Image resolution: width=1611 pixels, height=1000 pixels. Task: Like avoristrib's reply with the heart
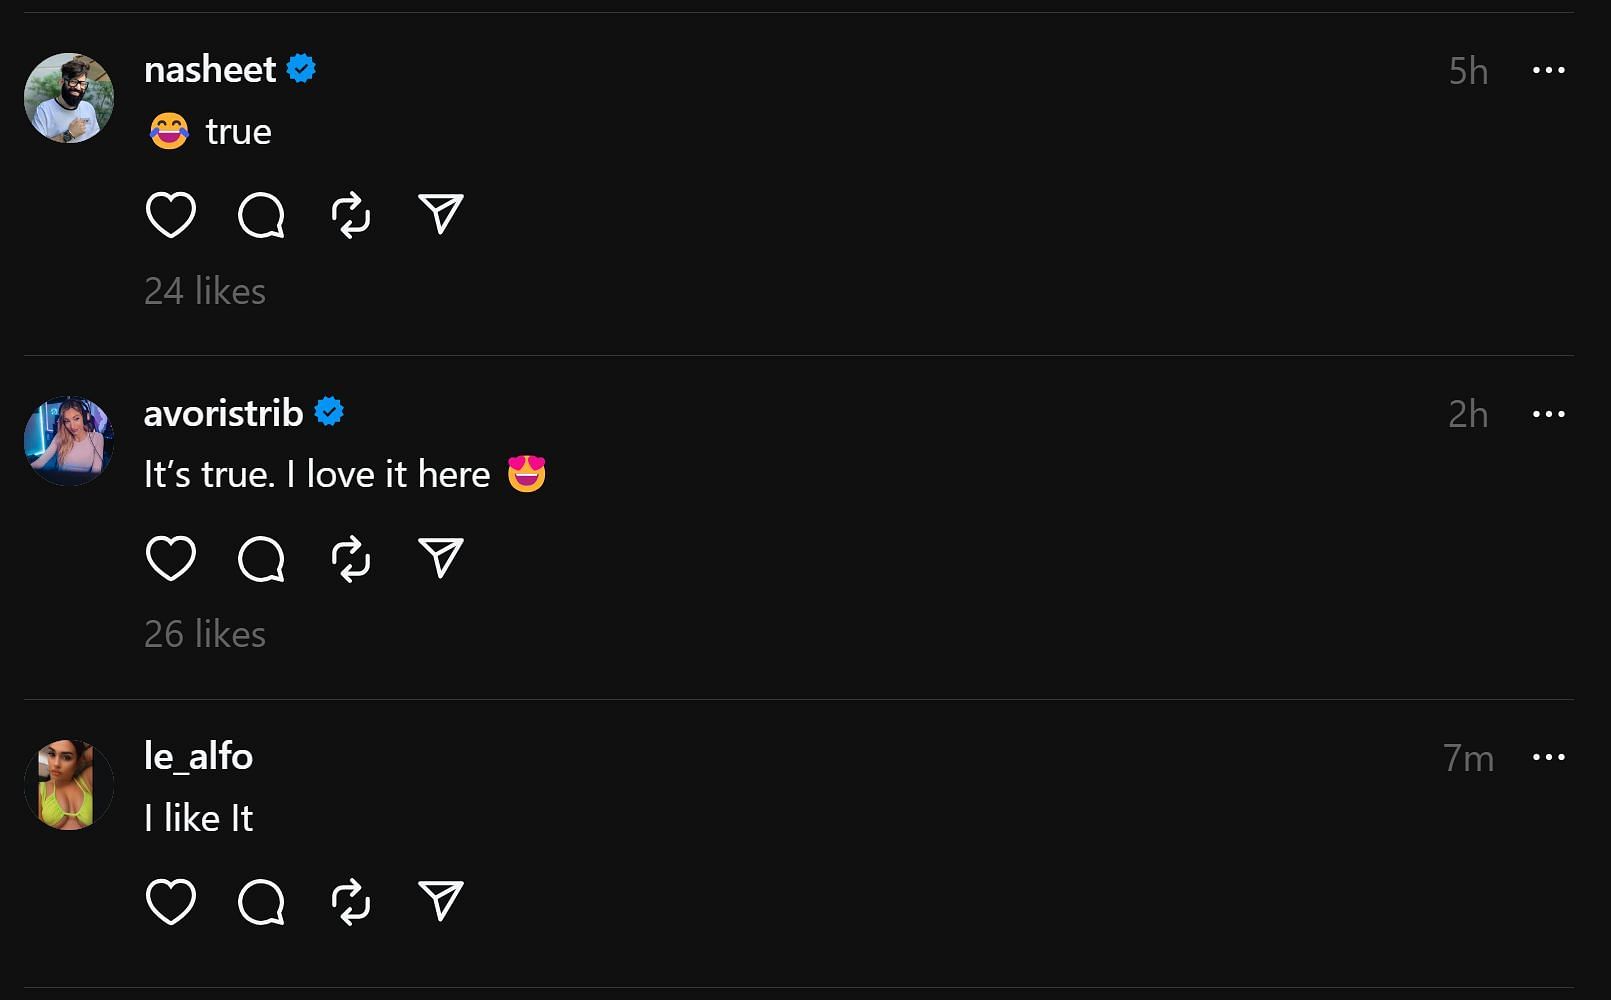coord(171,558)
